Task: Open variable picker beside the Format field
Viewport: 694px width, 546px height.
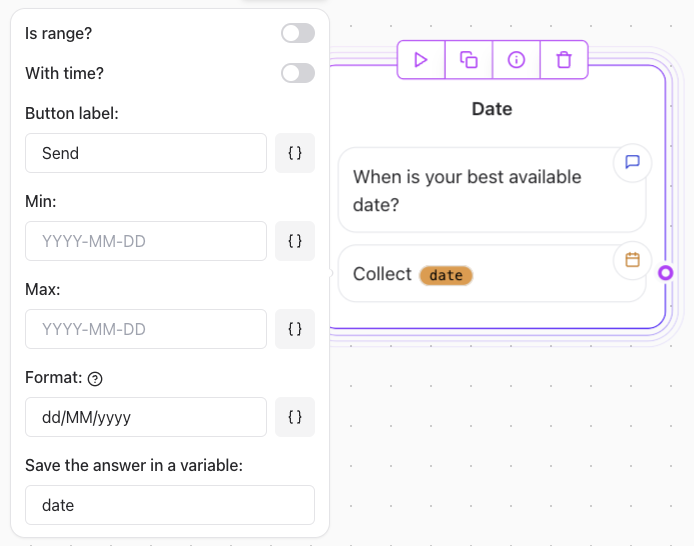Action: click(295, 417)
